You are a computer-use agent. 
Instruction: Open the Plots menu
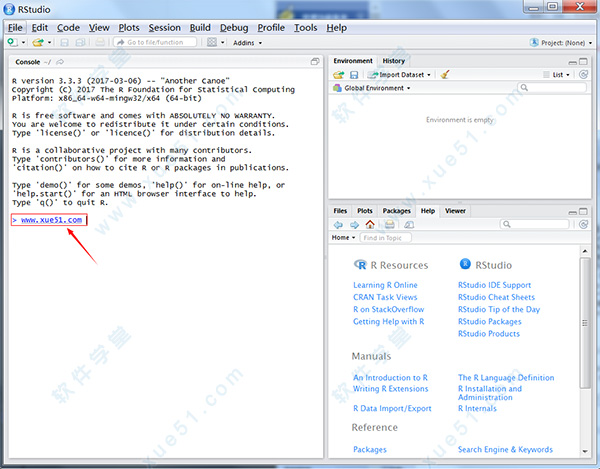click(129, 28)
